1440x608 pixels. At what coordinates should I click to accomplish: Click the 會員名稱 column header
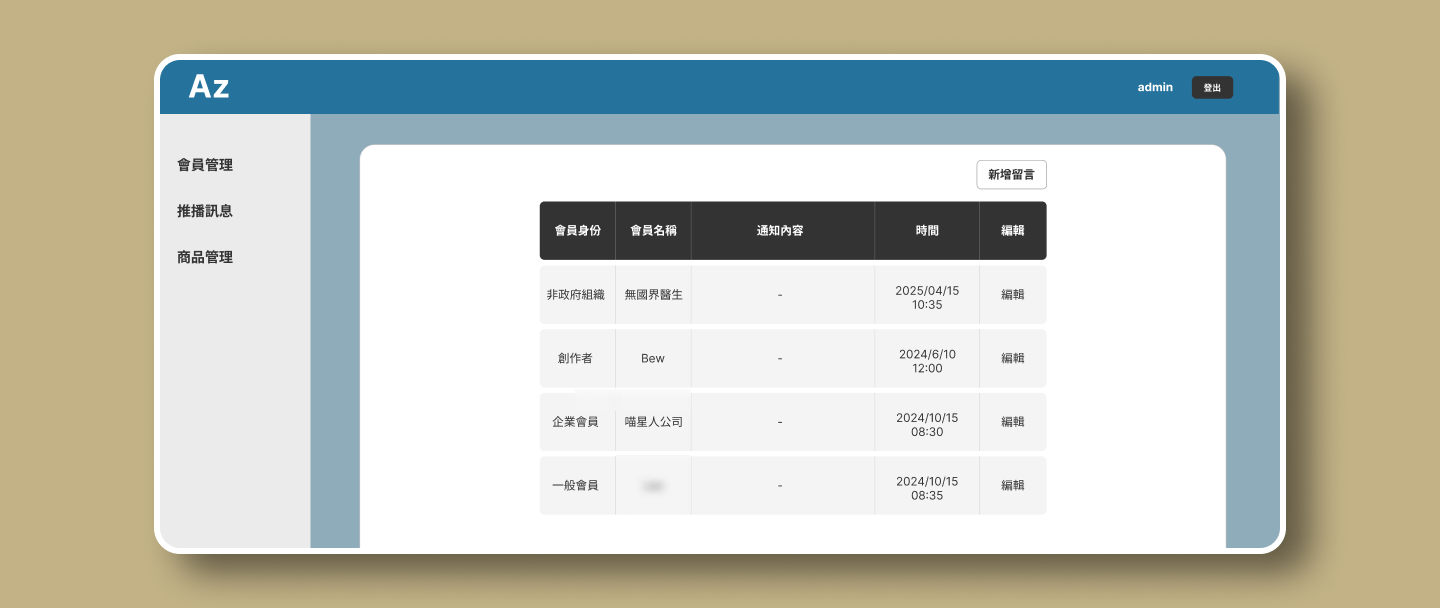pos(653,230)
